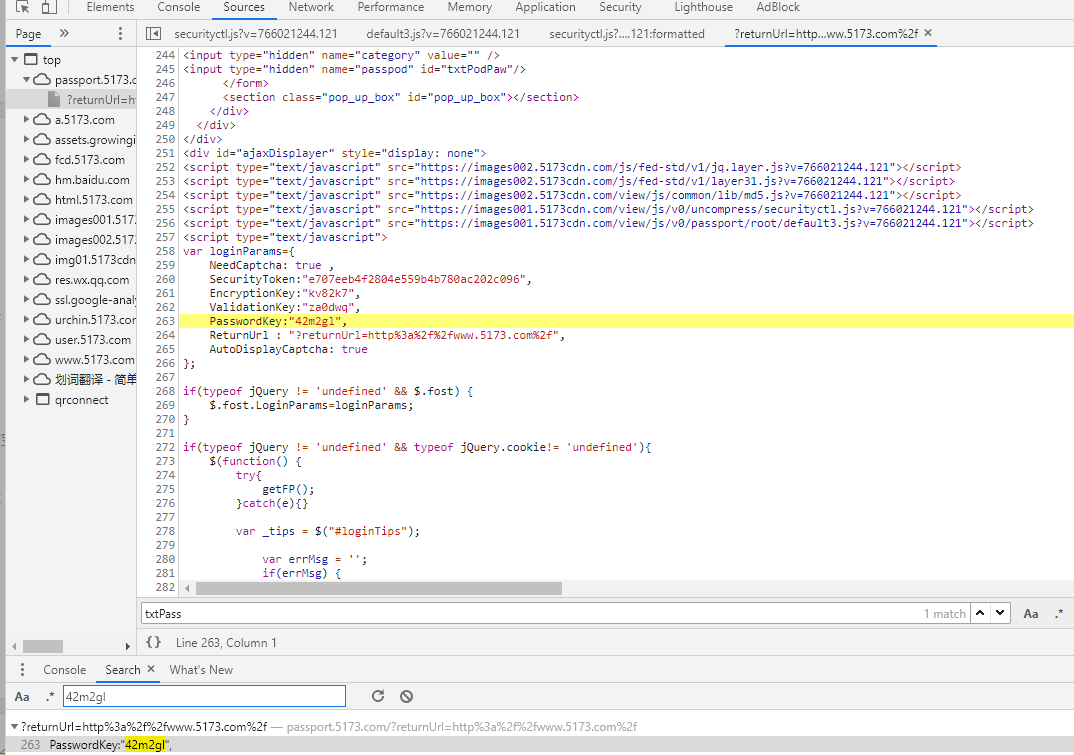Screen dimensions: 1074x755
Task: Pretty print with the braces icon
Action: [153, 642]
